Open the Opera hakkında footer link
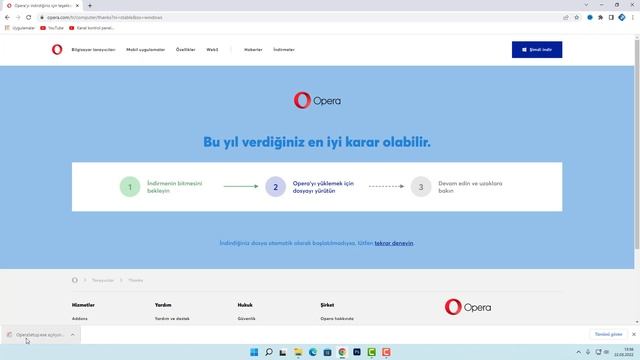Viewport: 640px width, 360px height. click(337, 318)
